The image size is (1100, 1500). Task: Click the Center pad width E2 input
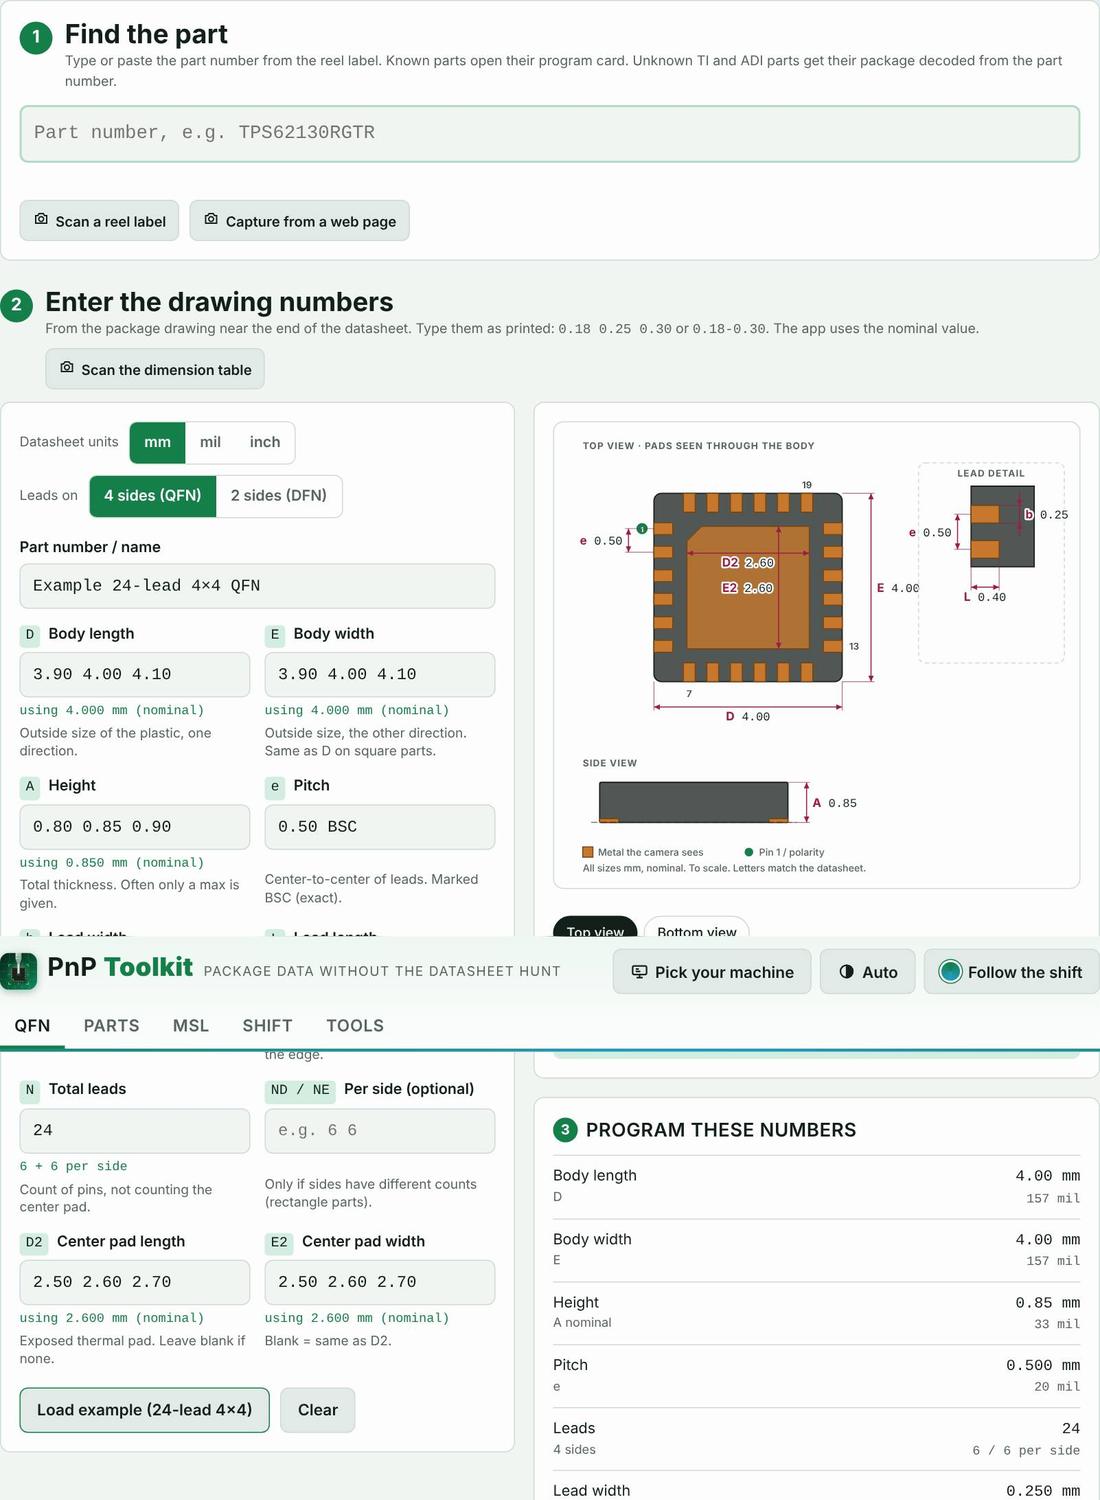click(x=380, y=1282)
